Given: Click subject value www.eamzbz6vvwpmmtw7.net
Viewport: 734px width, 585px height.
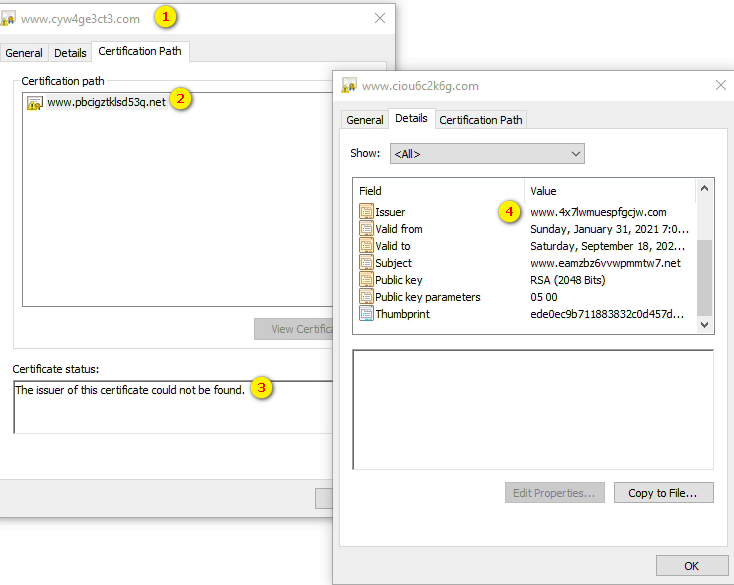Looking at the screenshot, I should coord(605,263).
